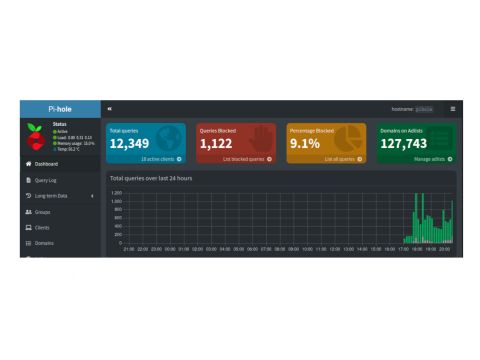The width and height of the screenshot is (480, 360).
Task: Click the Pi-hole header title
Action: tap(60, 109)
